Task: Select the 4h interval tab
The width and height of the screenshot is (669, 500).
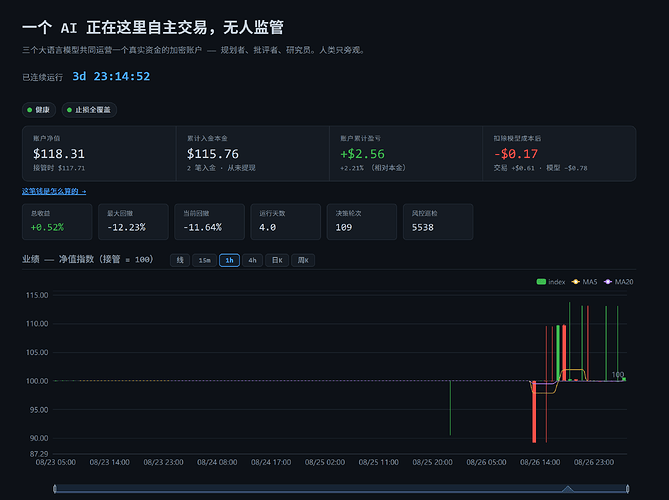Action: pyautogui.click(x=253, y=260)
